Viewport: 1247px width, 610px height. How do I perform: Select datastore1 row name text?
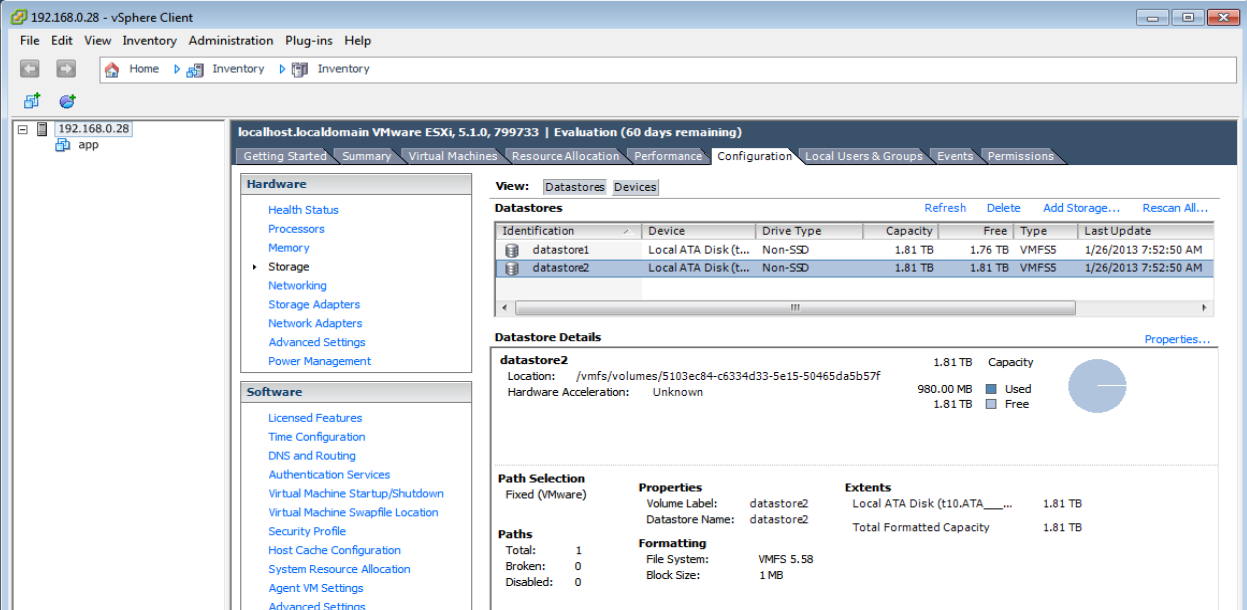[561, 250]
